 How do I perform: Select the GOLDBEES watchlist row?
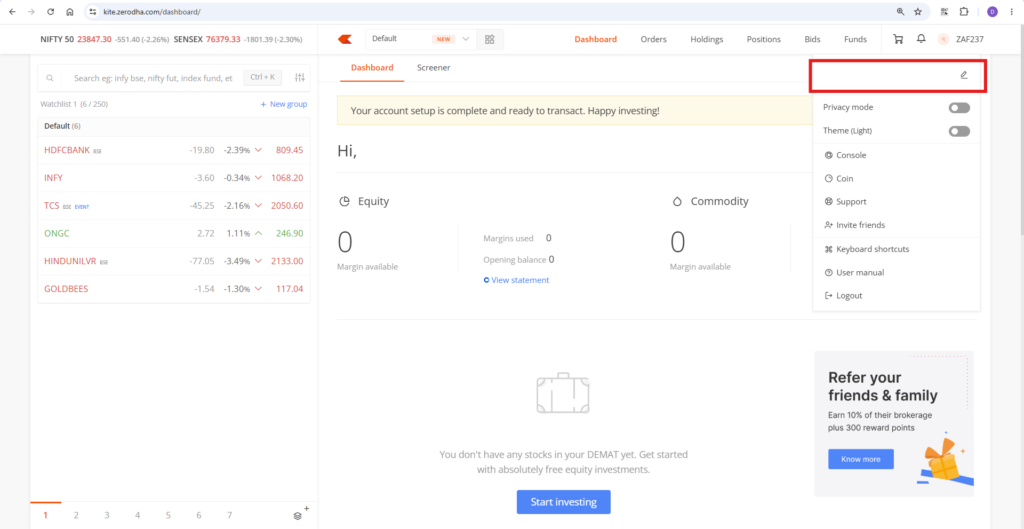(174, 289)
